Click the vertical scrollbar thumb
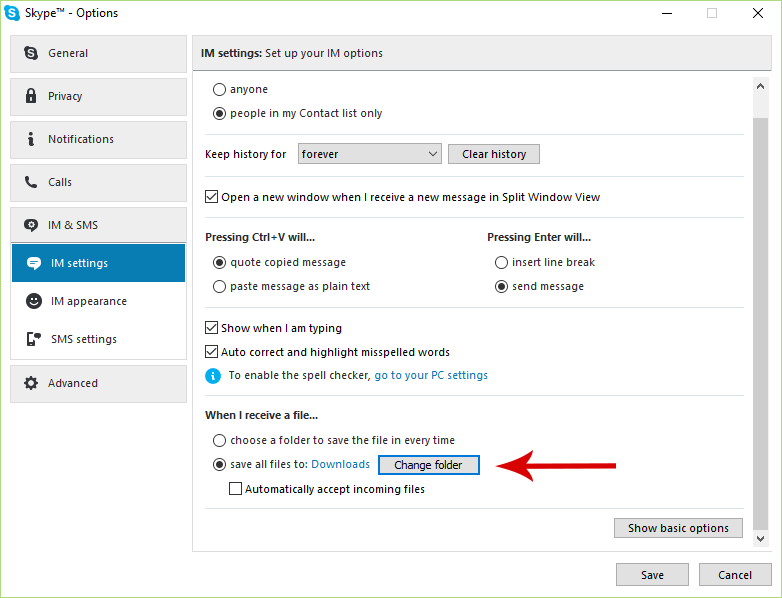Viewport: 782px width, 598px height. tap(761, 324)
